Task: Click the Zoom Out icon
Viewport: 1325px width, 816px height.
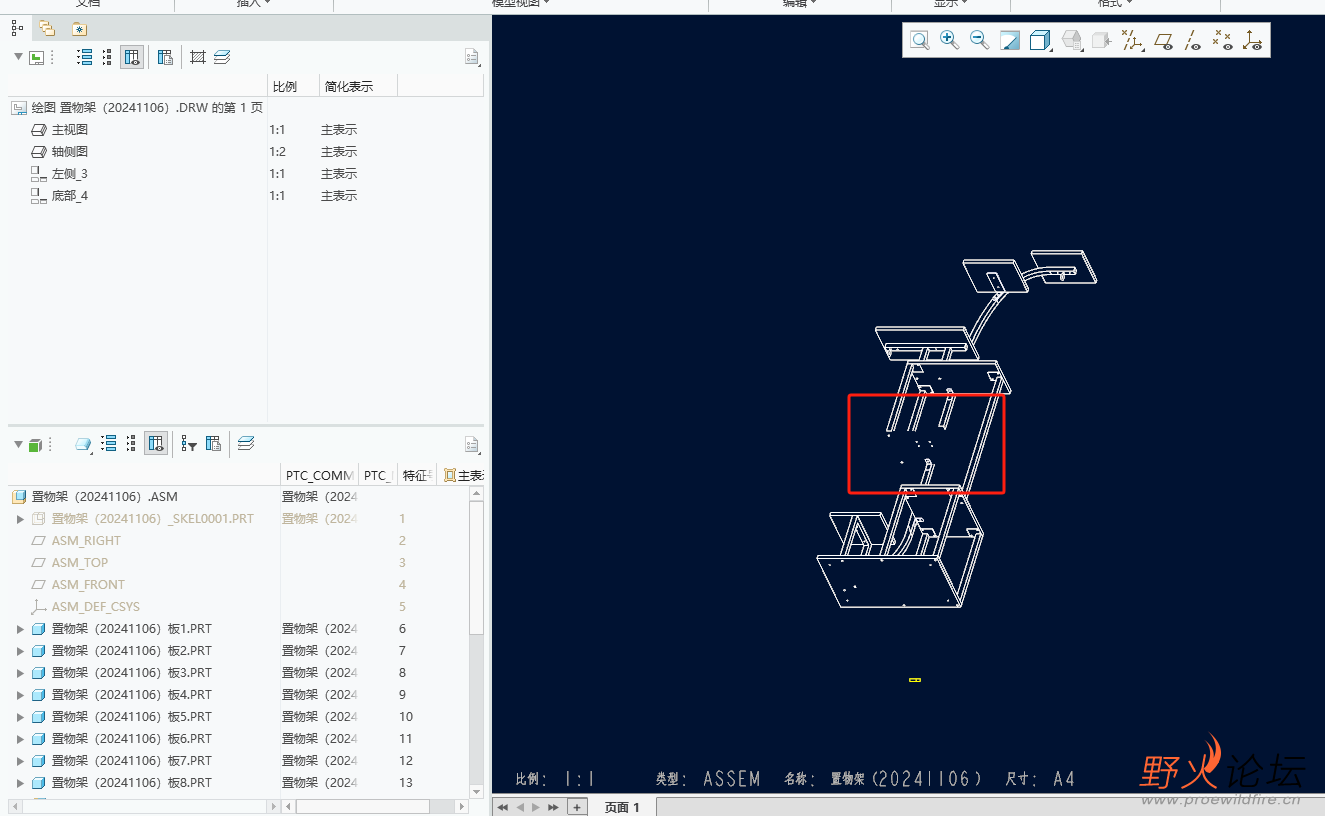Action: [x=980, y=40]
